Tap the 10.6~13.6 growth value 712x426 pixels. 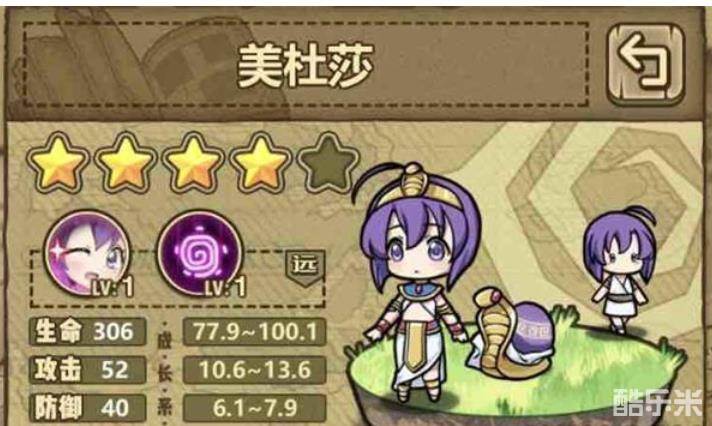click(255, 370)
